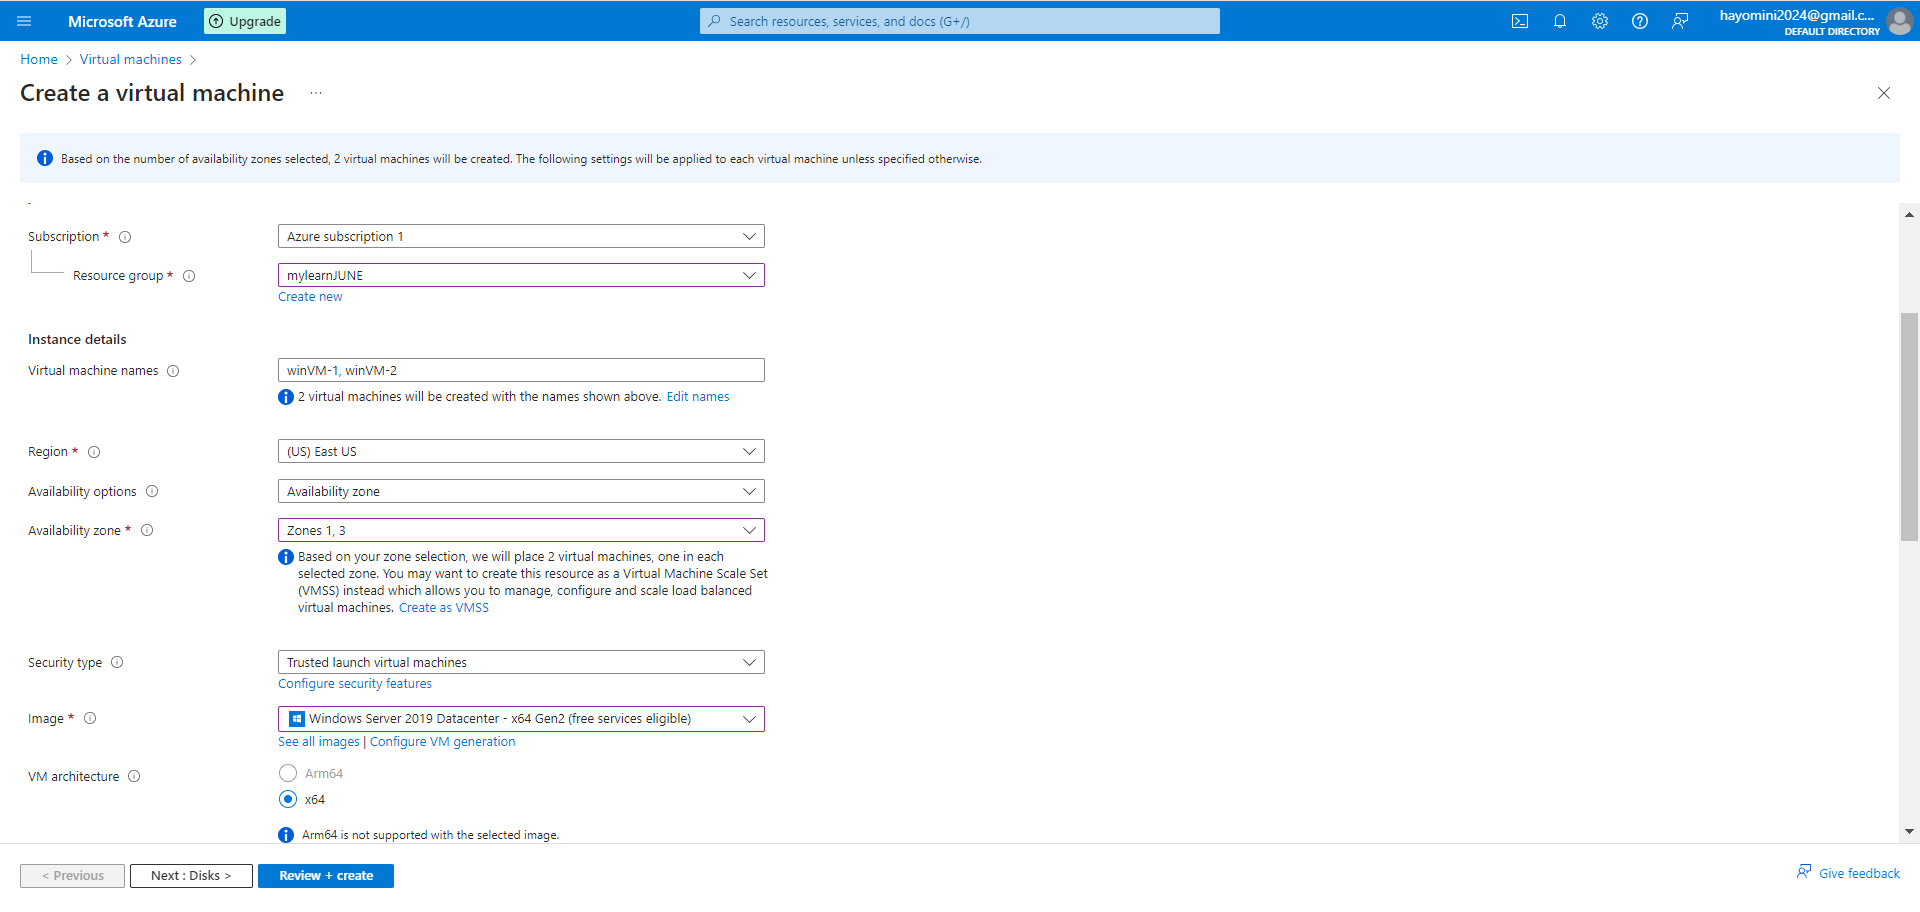1920x912 pixels.
Task: Click the Region info icon
Action: click(x=94, y=452)
